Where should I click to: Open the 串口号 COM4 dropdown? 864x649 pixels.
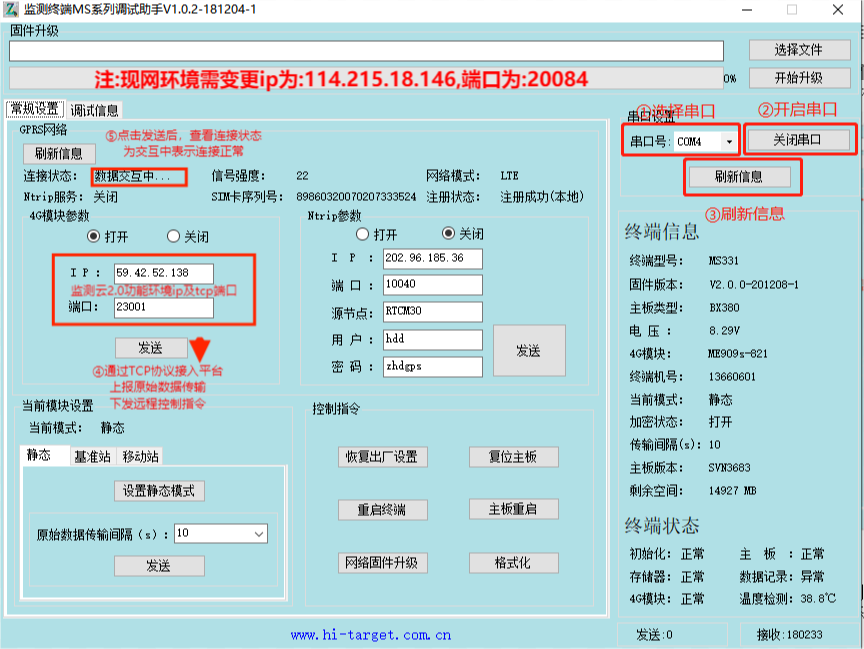729,142
